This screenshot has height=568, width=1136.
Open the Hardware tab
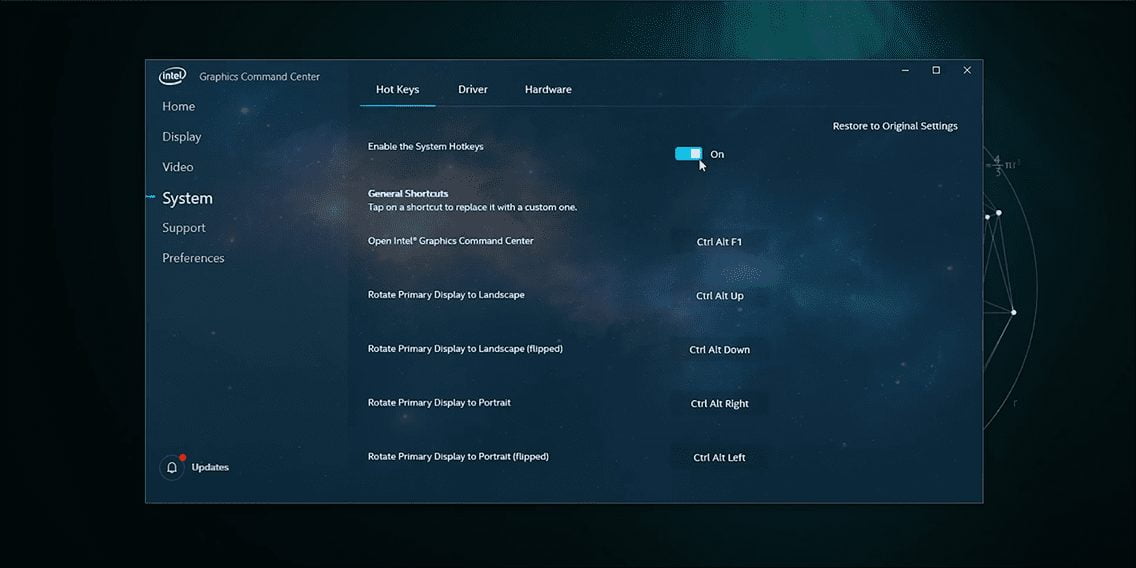pyautogui.click(x=548, y=90)
